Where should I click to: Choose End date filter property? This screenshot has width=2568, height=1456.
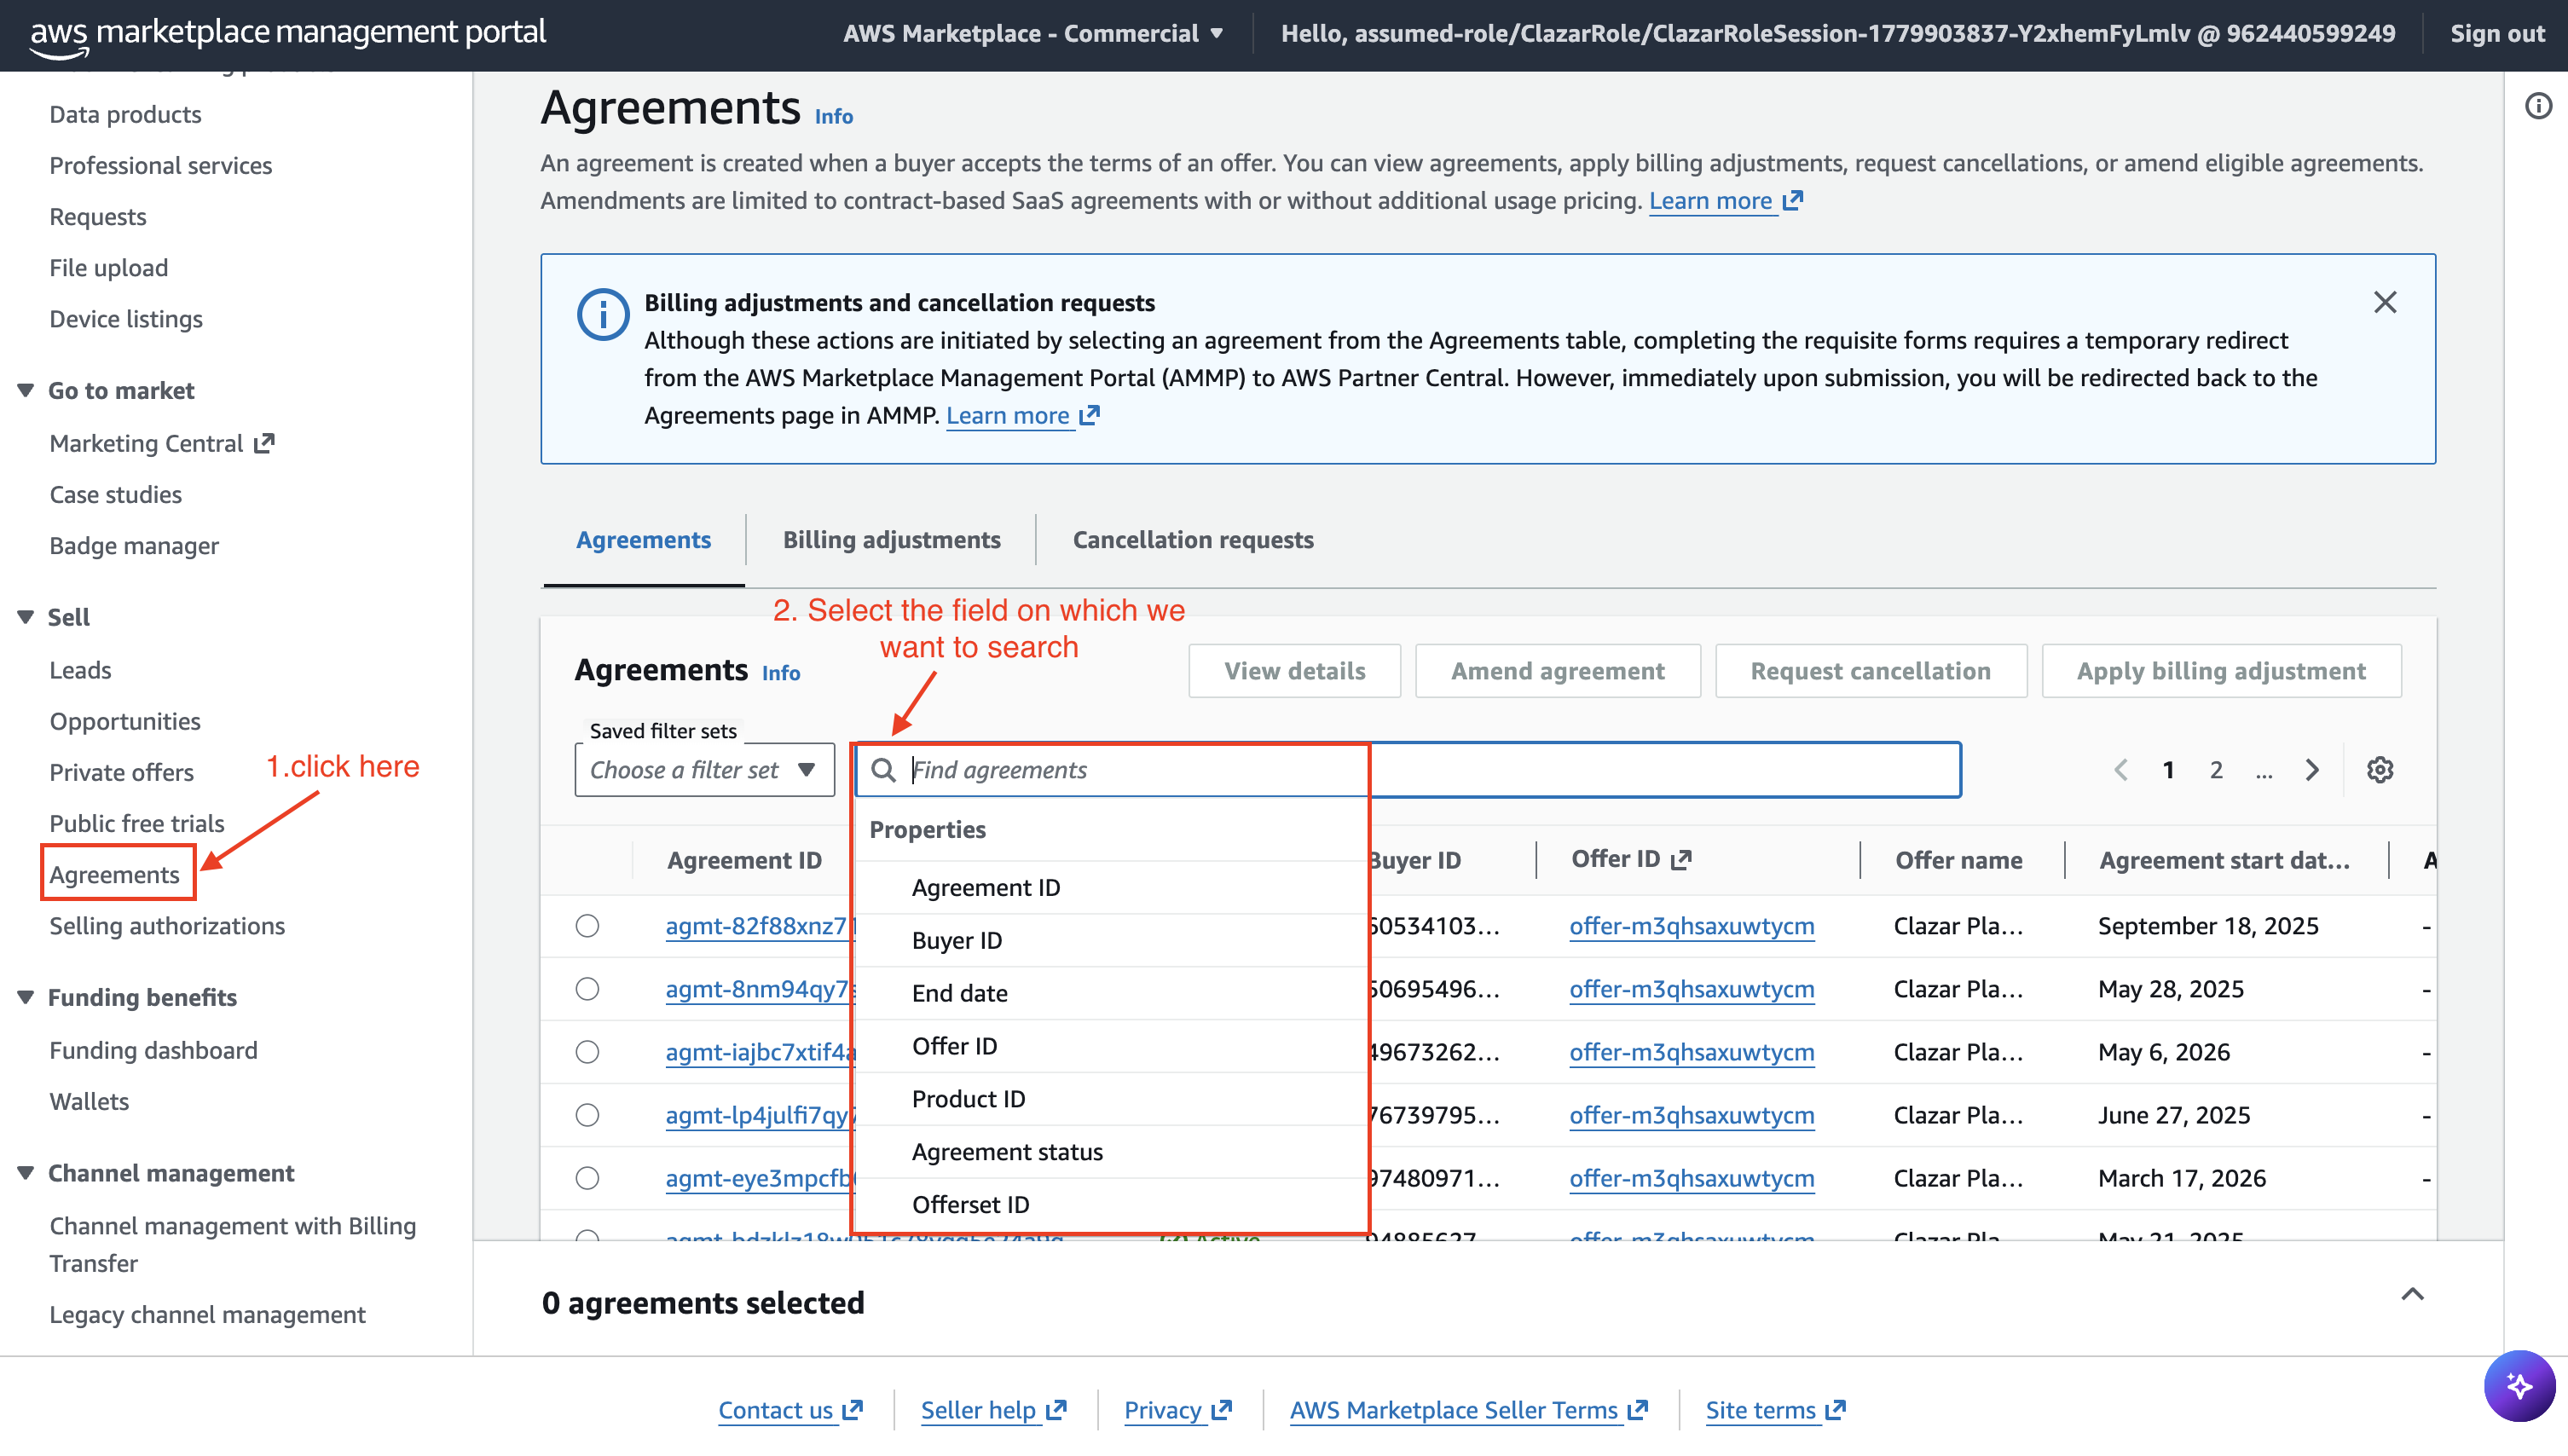[x=1110, y=994]
